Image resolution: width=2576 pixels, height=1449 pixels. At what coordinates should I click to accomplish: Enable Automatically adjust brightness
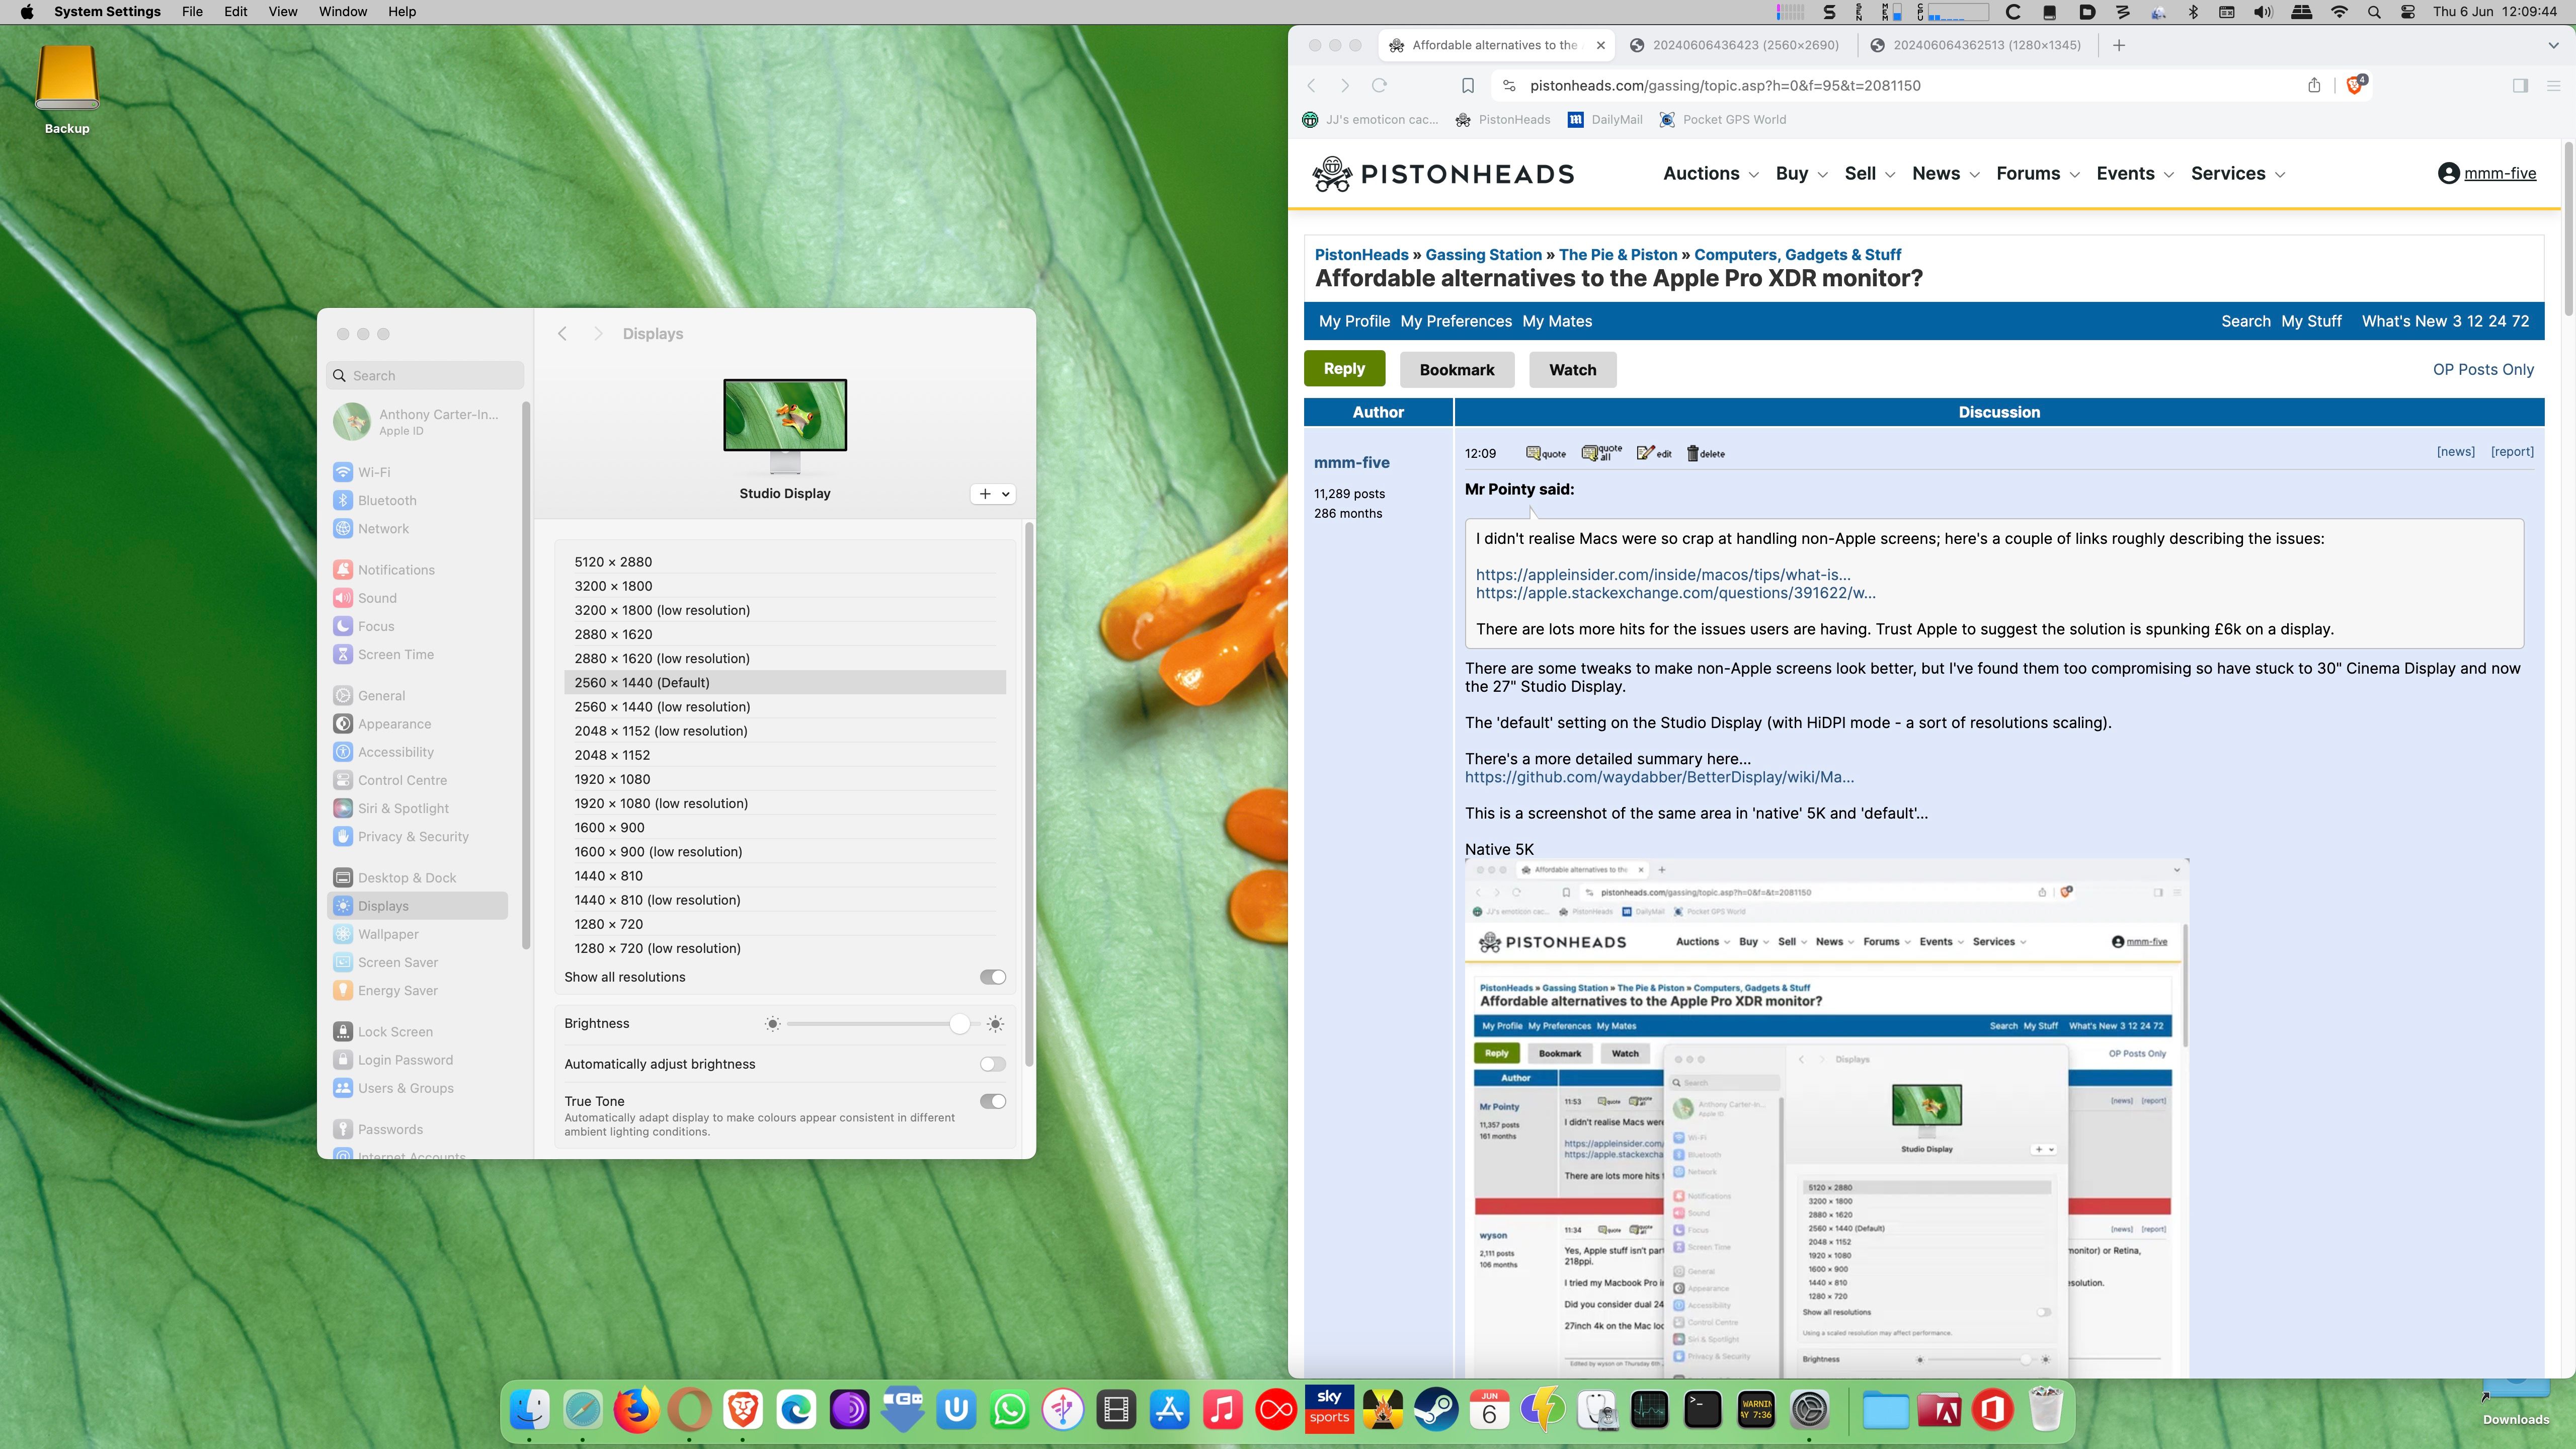(x=992, y=1064)
